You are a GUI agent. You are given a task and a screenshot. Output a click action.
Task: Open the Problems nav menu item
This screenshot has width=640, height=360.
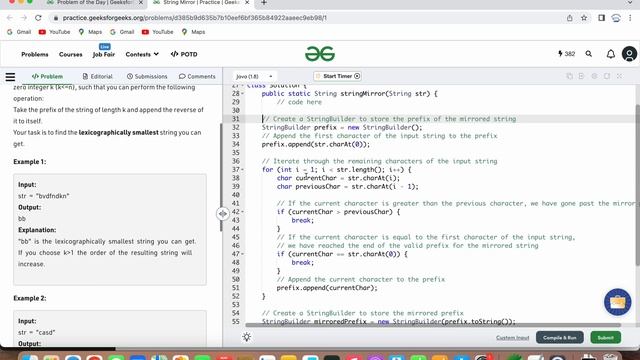(x=35, y=54)
